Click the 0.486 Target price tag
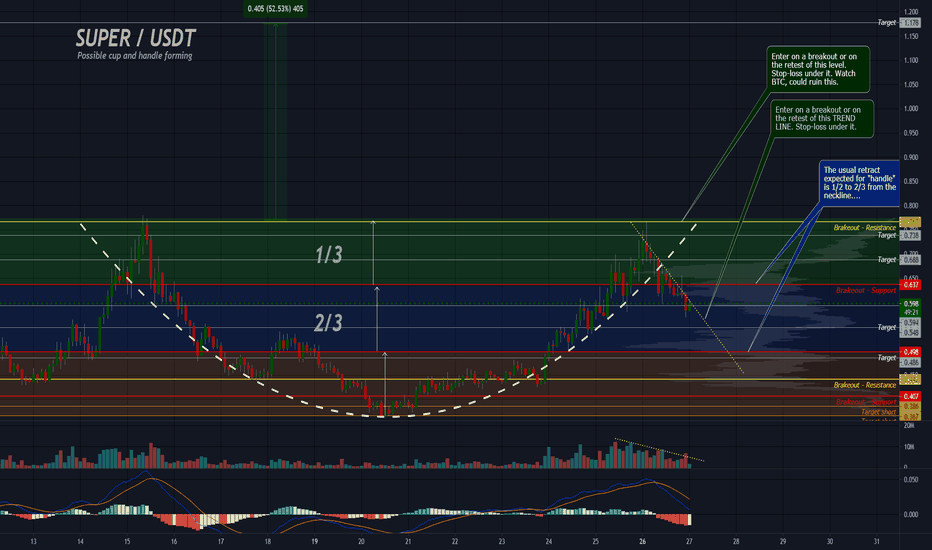Screen dimensions: 932x550 pos(910,362)
